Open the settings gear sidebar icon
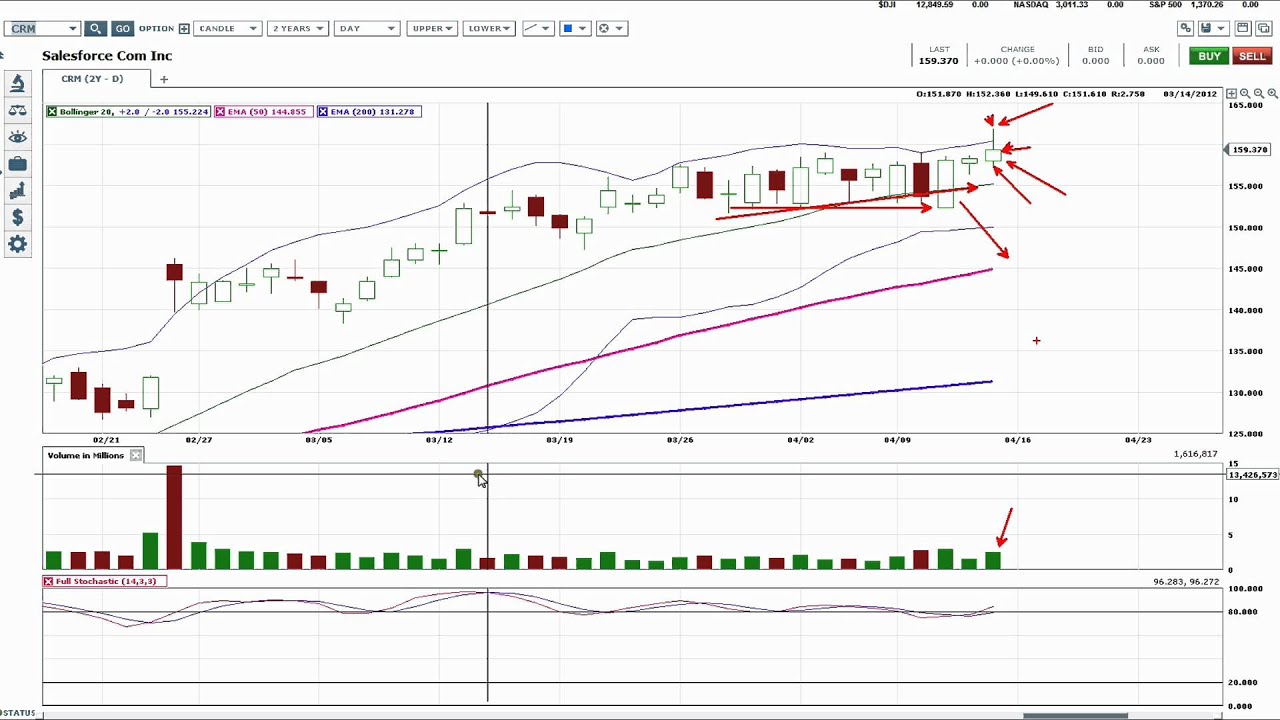 [x=17, y=244]
